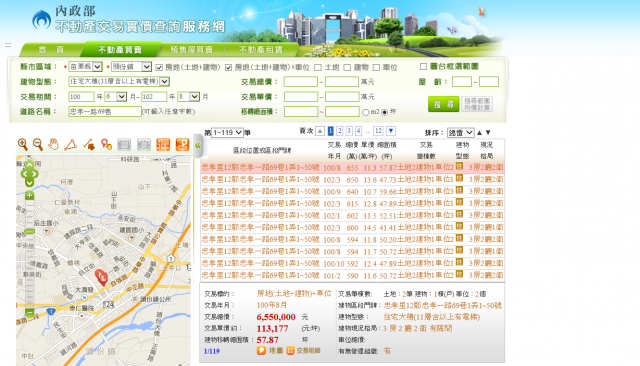This screenshot has height=366, width=640.
Task: Select the m2 area unit radio button
Action: click(365, 112)
